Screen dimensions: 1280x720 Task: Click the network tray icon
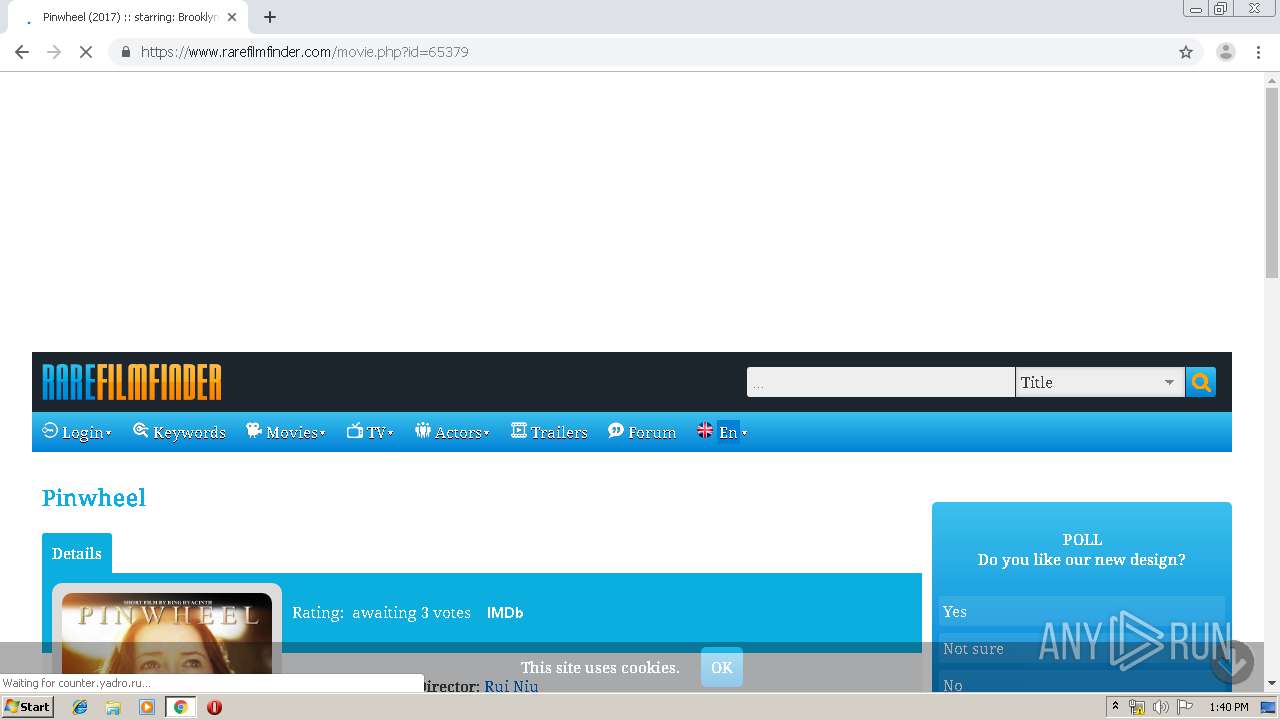pos(1137,707)
